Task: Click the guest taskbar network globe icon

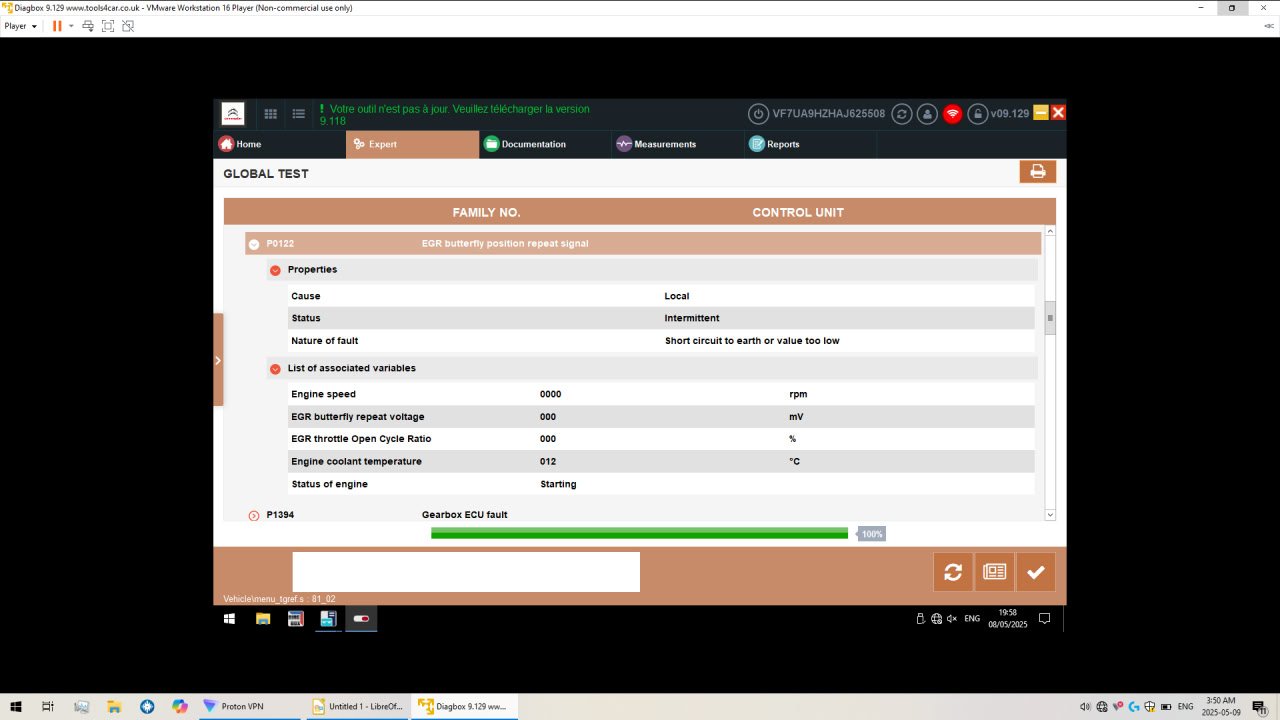Action: click(936, 619)
